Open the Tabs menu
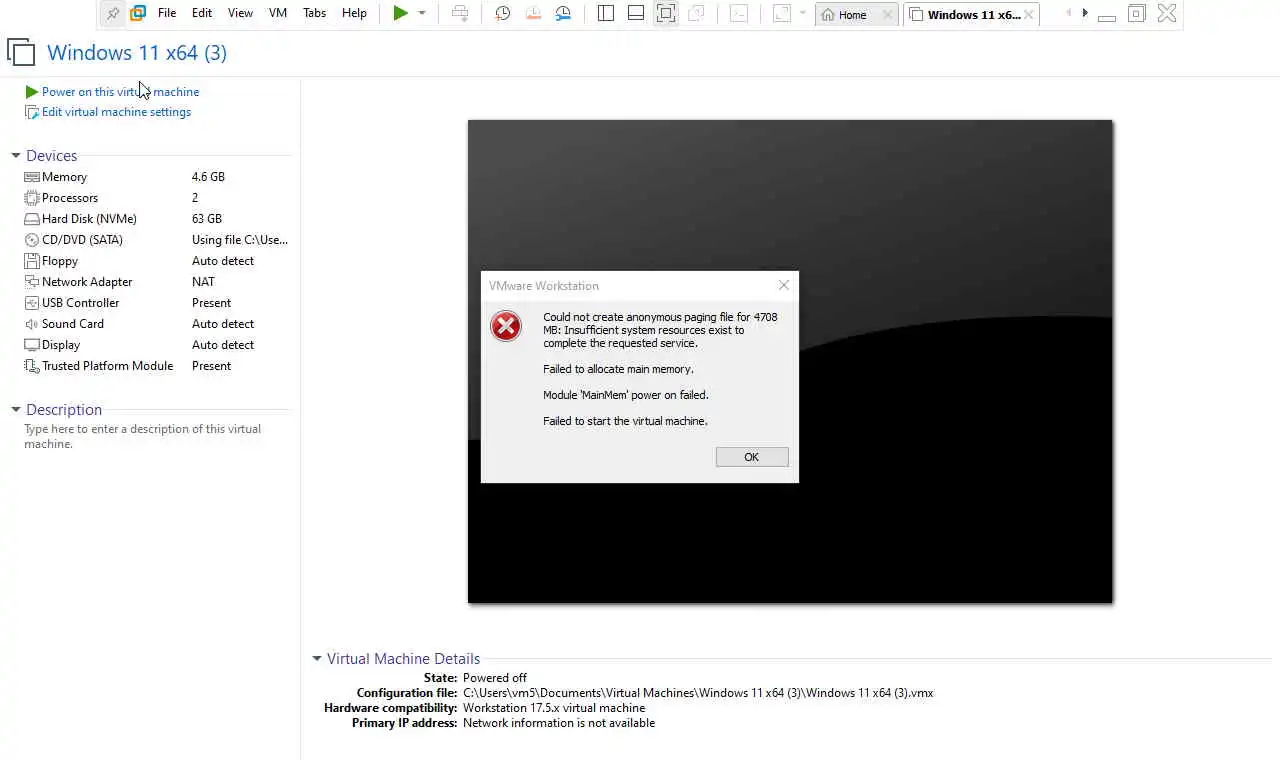The height and width of the screenshot is (760, 1280). tap(314, 13)
